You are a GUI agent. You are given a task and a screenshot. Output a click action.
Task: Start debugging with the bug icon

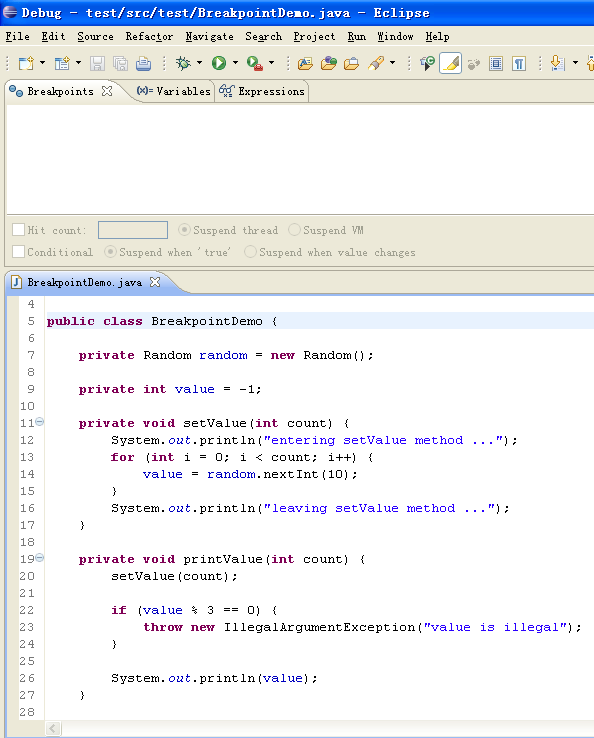click(183, 63)
